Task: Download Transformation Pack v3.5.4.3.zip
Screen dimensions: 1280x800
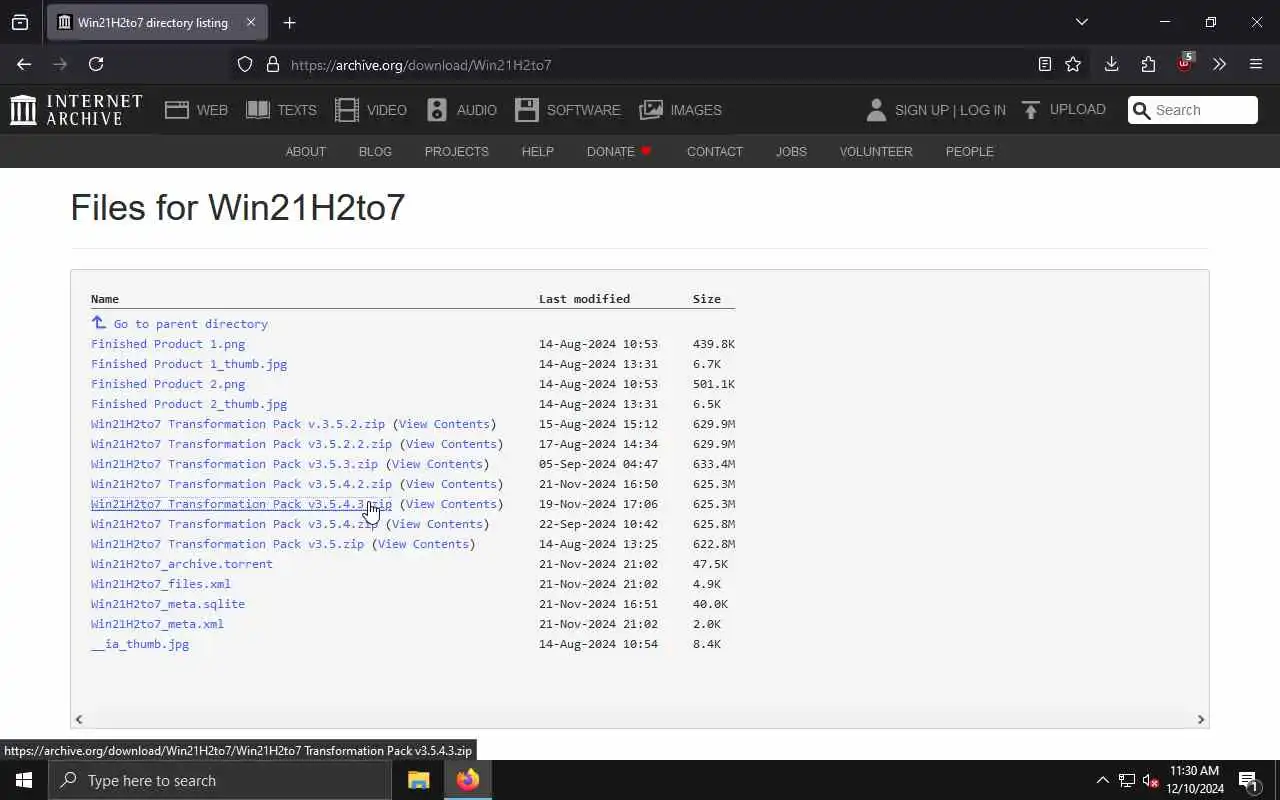Action: point(241,504)
